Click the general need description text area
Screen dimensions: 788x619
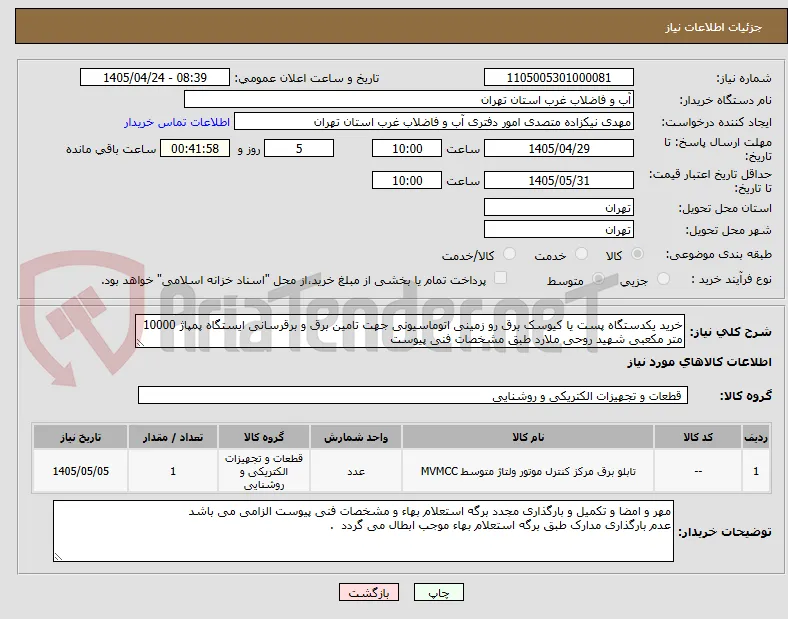410,332
